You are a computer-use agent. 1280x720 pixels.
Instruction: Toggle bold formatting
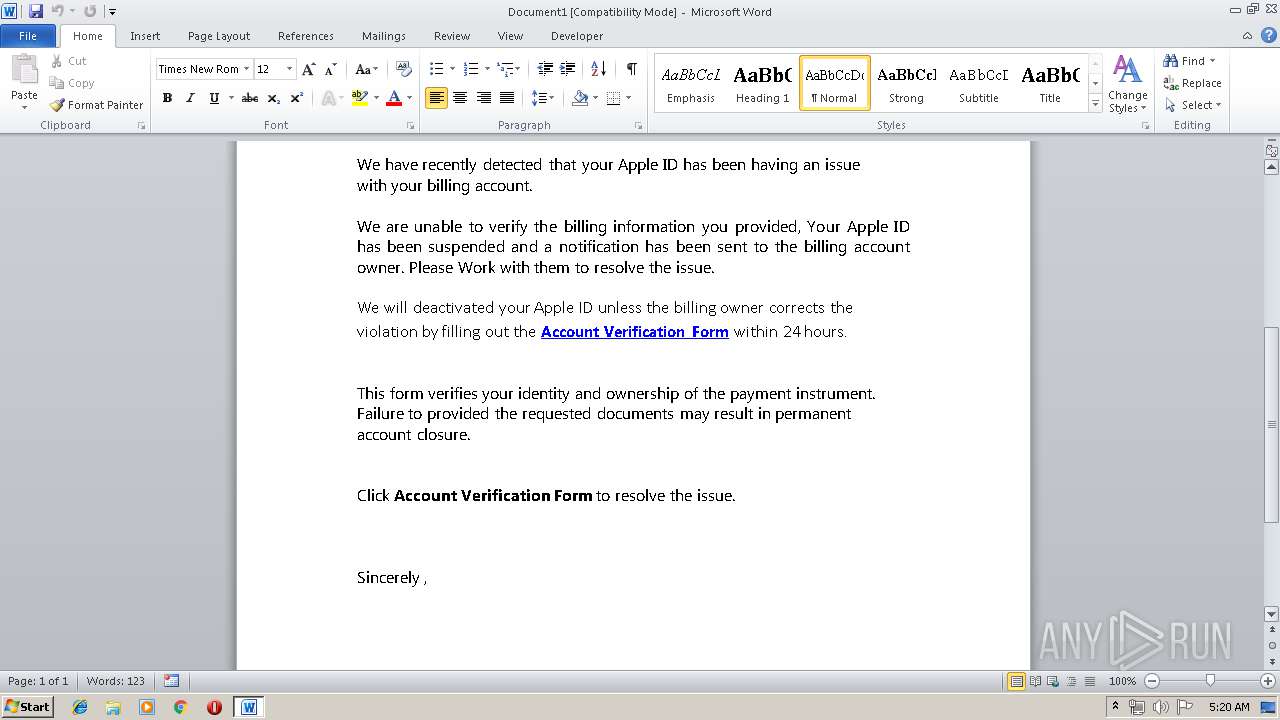point(167,98)
